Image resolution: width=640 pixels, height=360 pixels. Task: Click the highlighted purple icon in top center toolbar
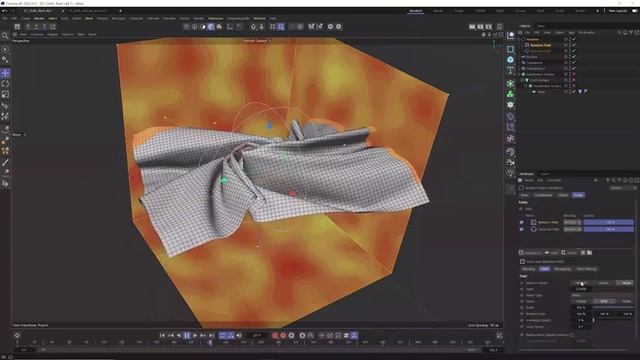click(211, 27)
